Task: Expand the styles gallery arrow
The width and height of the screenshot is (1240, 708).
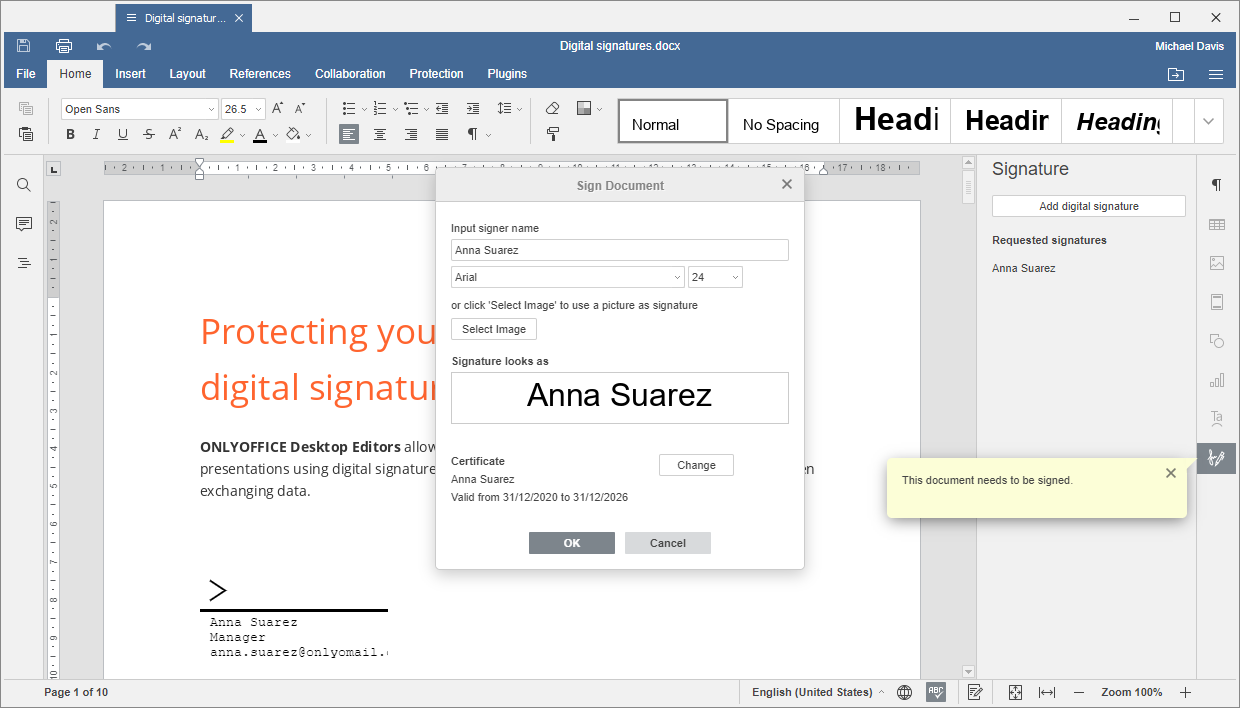Action: tap(1208, 121)
